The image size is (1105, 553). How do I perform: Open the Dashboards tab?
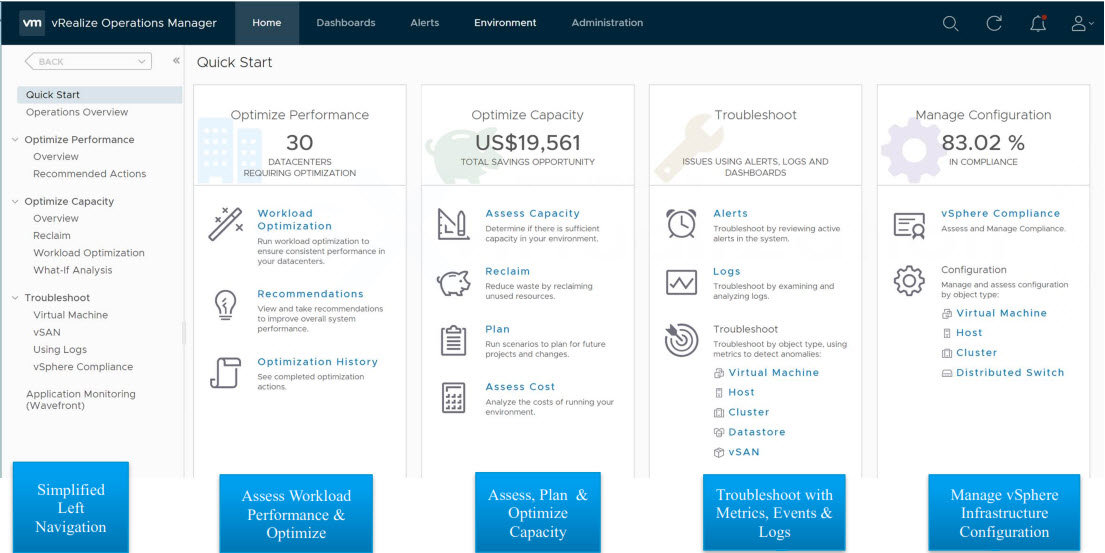(346, 23)
